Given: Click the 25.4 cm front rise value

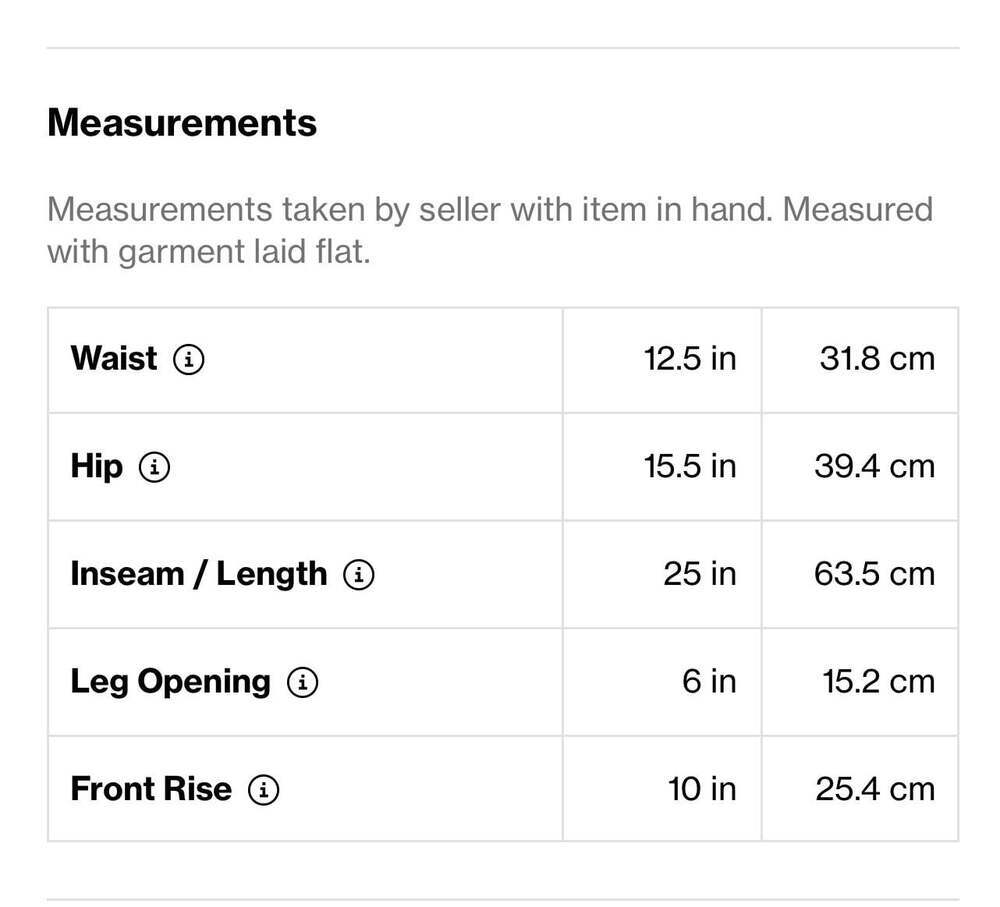Looking at the screenshot, I should point(876,789).
